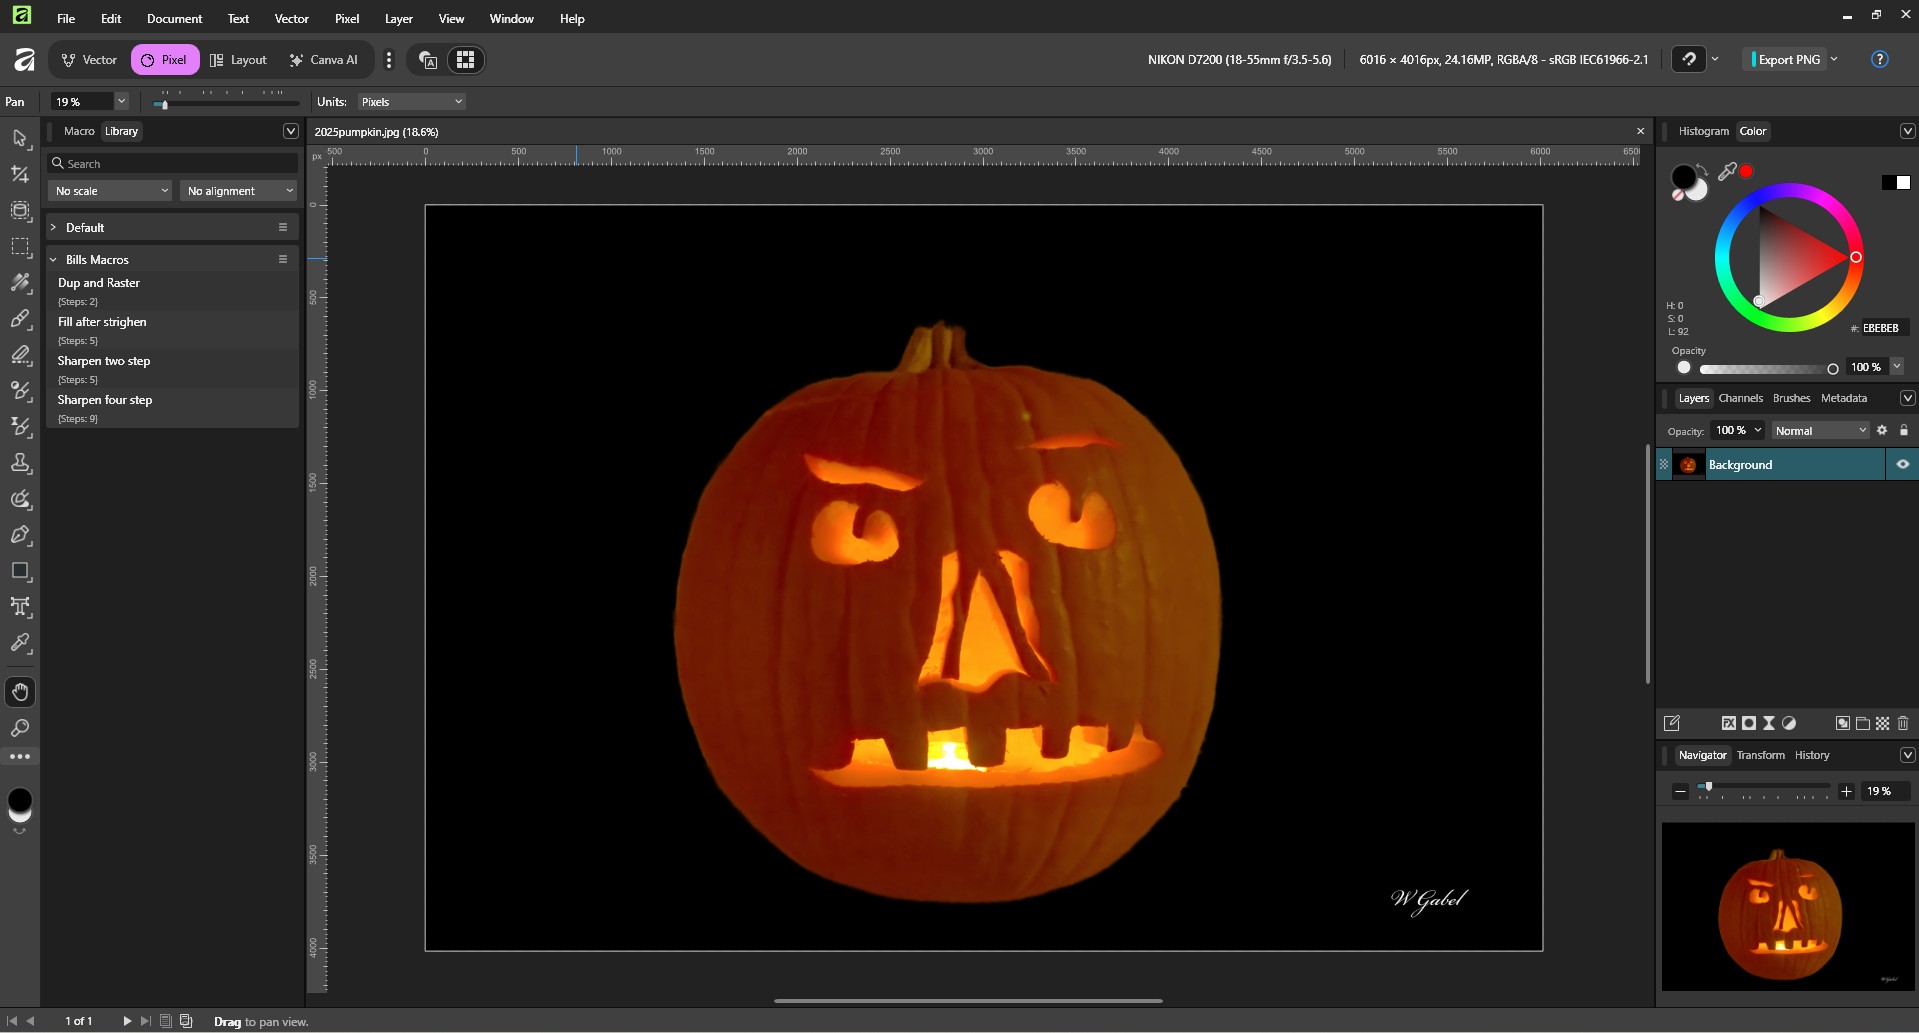1919x1033 pixels.
Task: Hide the Background layer with eye icon
Action: click(x=1902, y=464)
